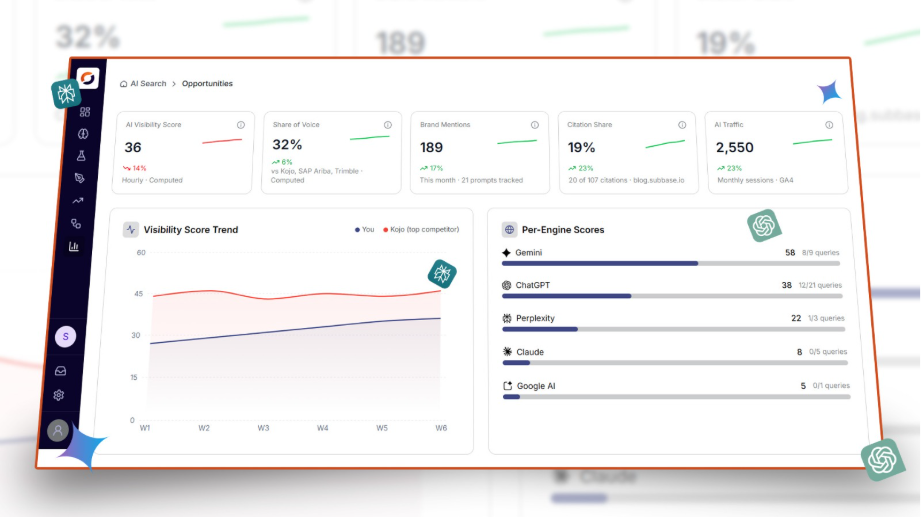Click the ChatGPT score progress bar

point(673,296)
